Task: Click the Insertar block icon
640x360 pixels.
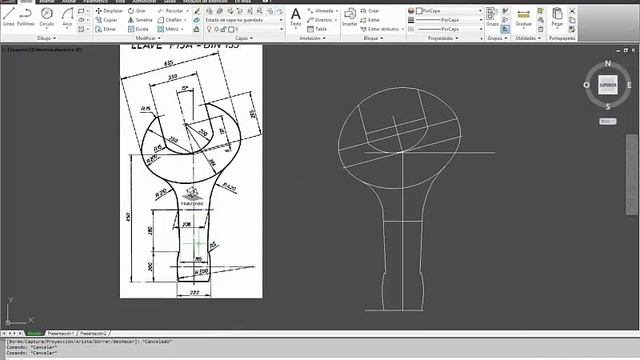Action: (x=349, y=17)
